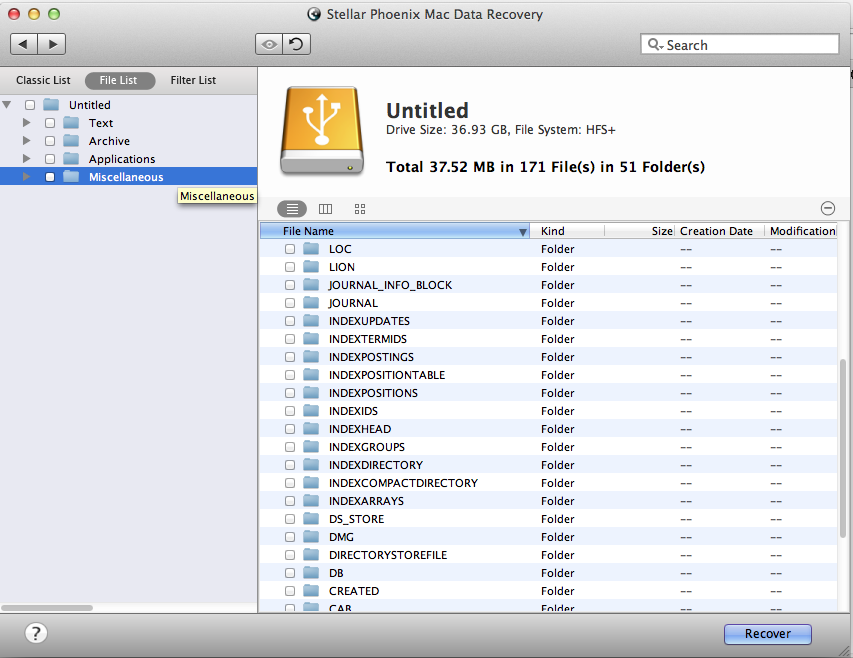Viewport: 853px width, 658px height.
Task: Expand the Archive folder node
Action: coord(26,140)
